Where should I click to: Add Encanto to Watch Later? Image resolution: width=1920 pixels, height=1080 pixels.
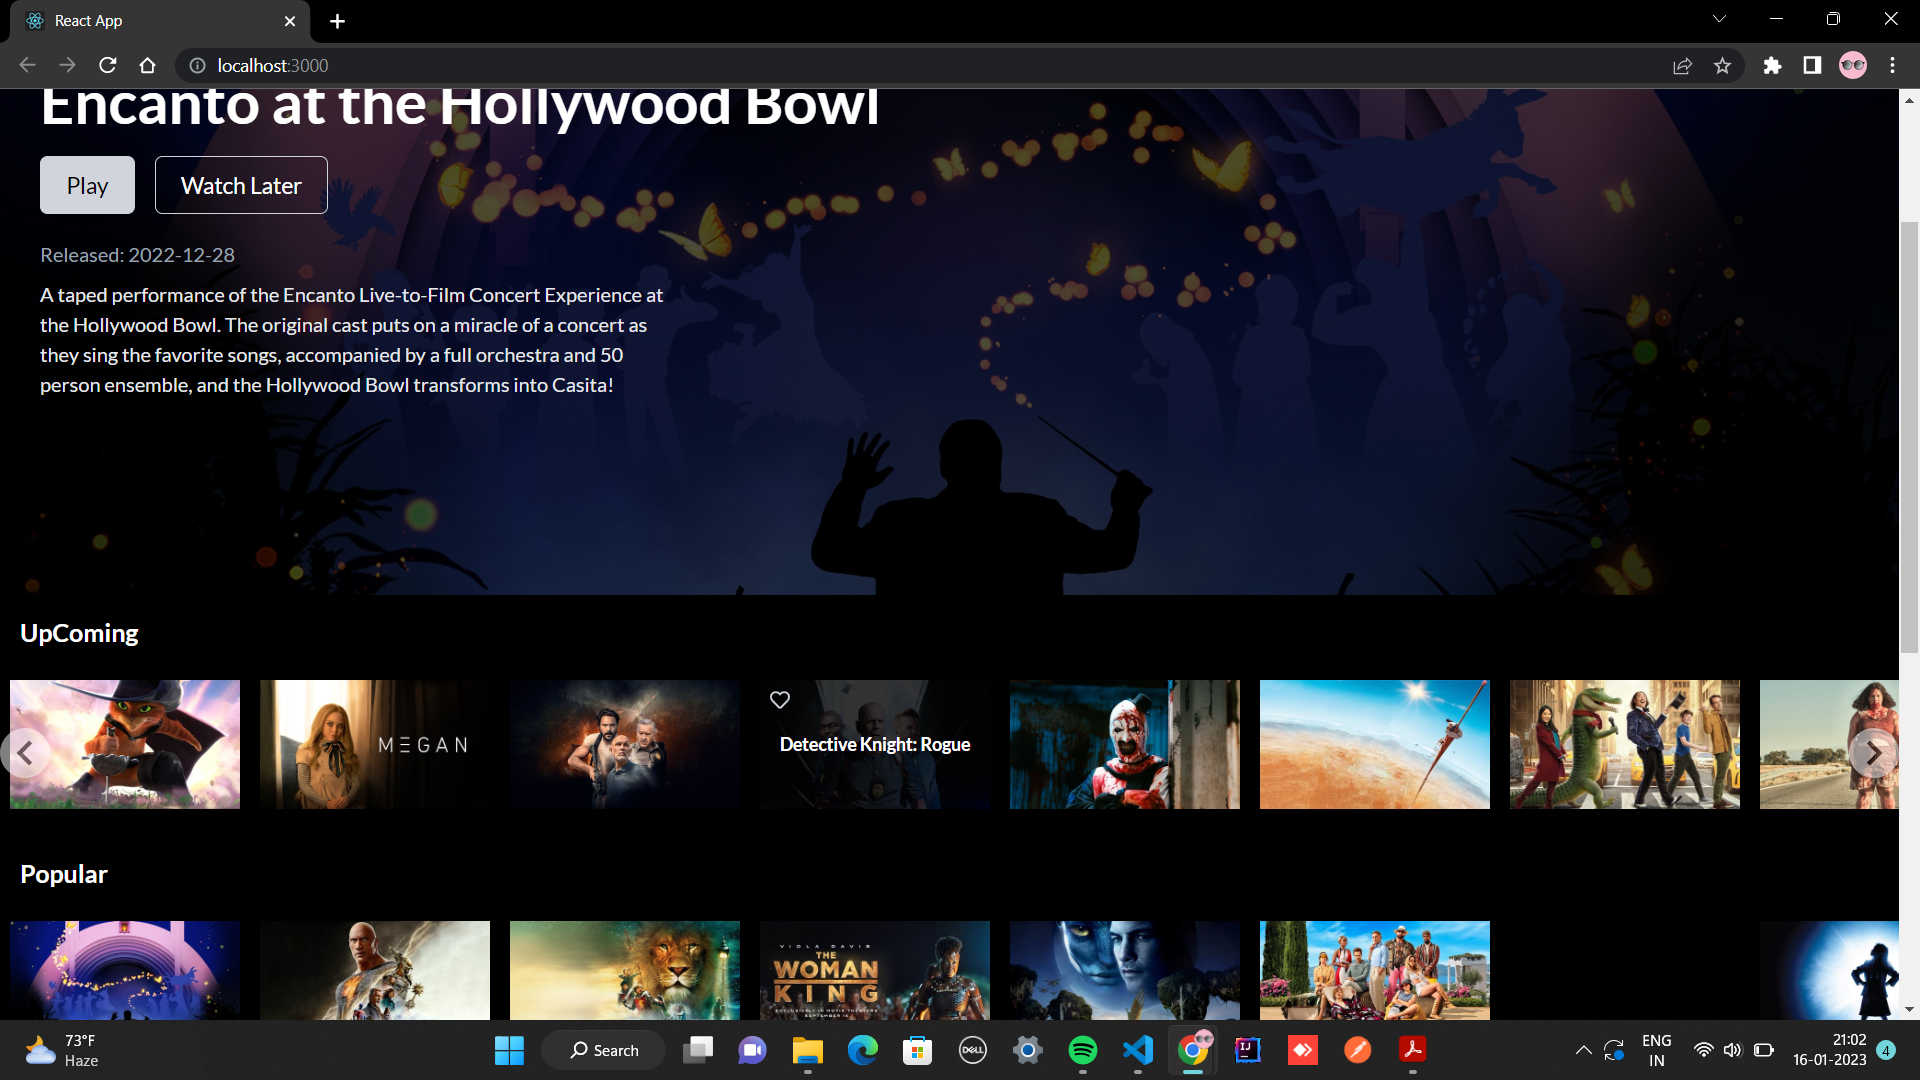[240, 185]
